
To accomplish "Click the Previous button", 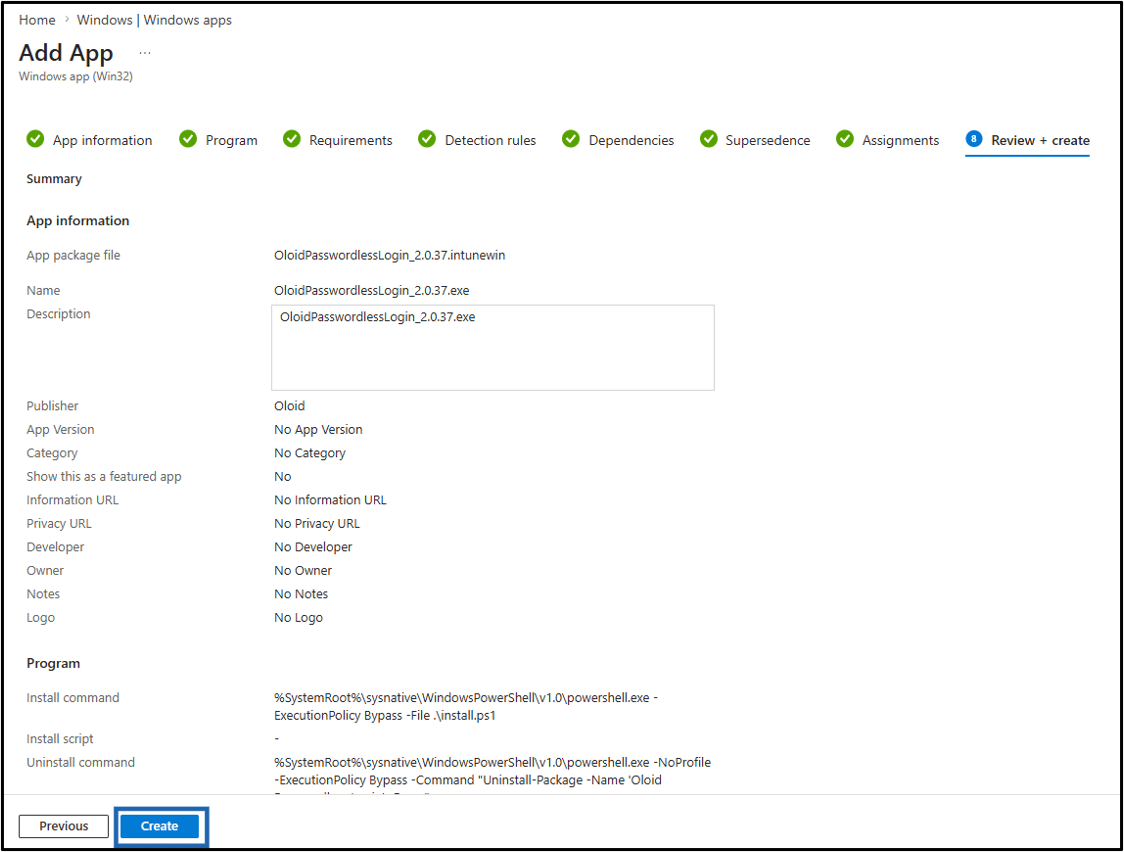I will pos(64,826).
